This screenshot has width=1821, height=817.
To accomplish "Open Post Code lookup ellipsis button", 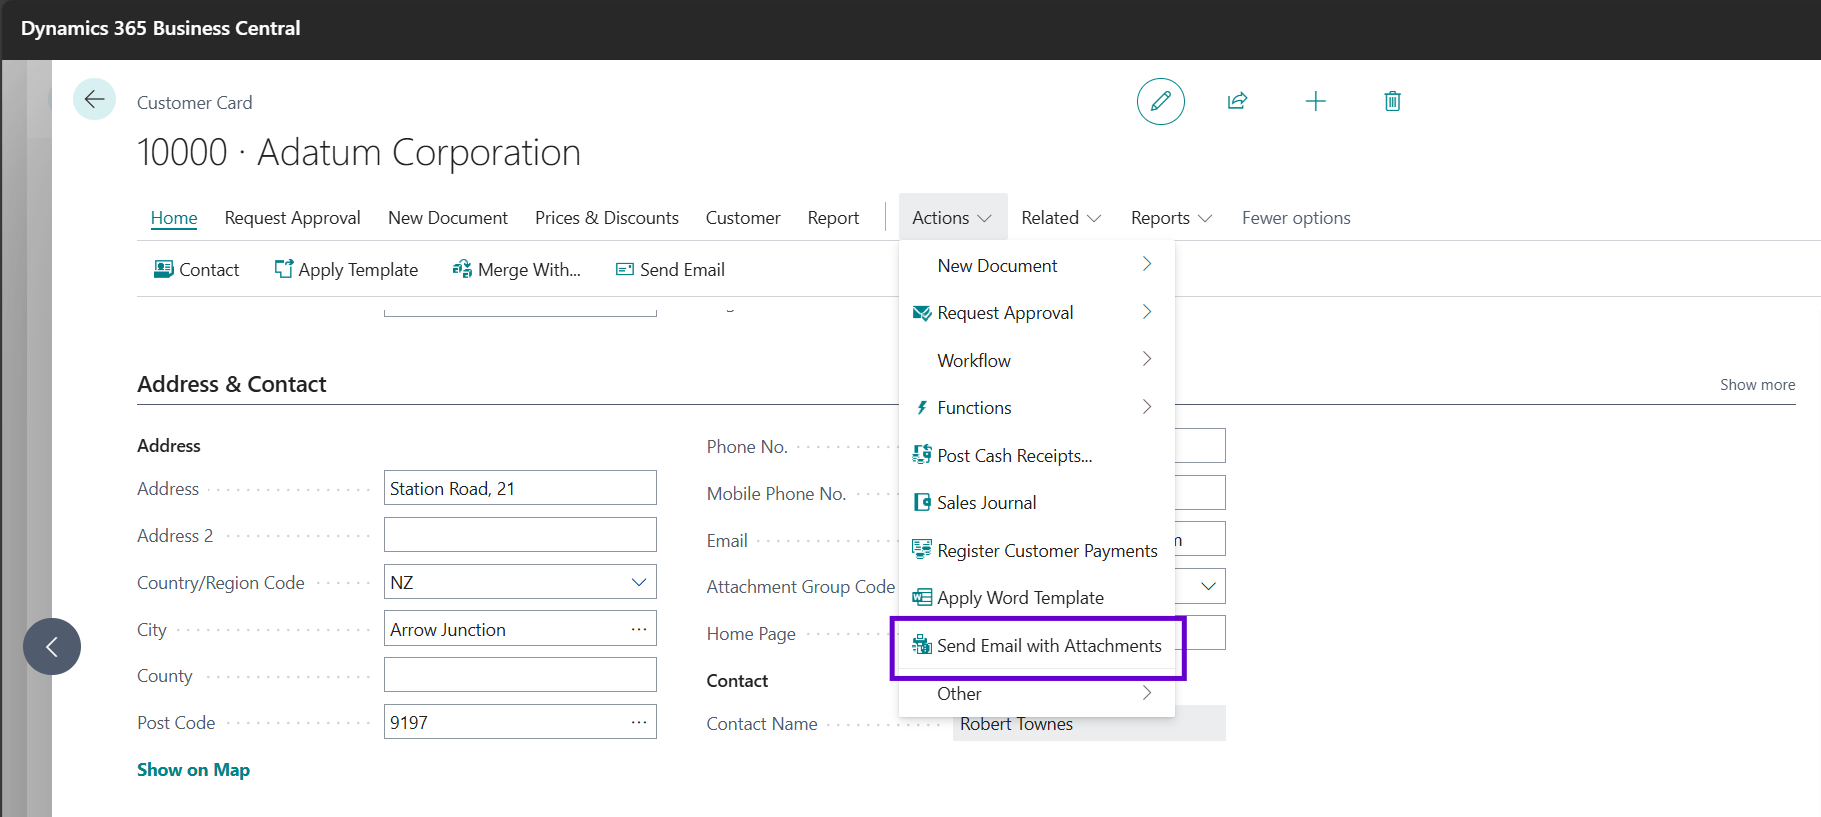I will coord(639,722).
